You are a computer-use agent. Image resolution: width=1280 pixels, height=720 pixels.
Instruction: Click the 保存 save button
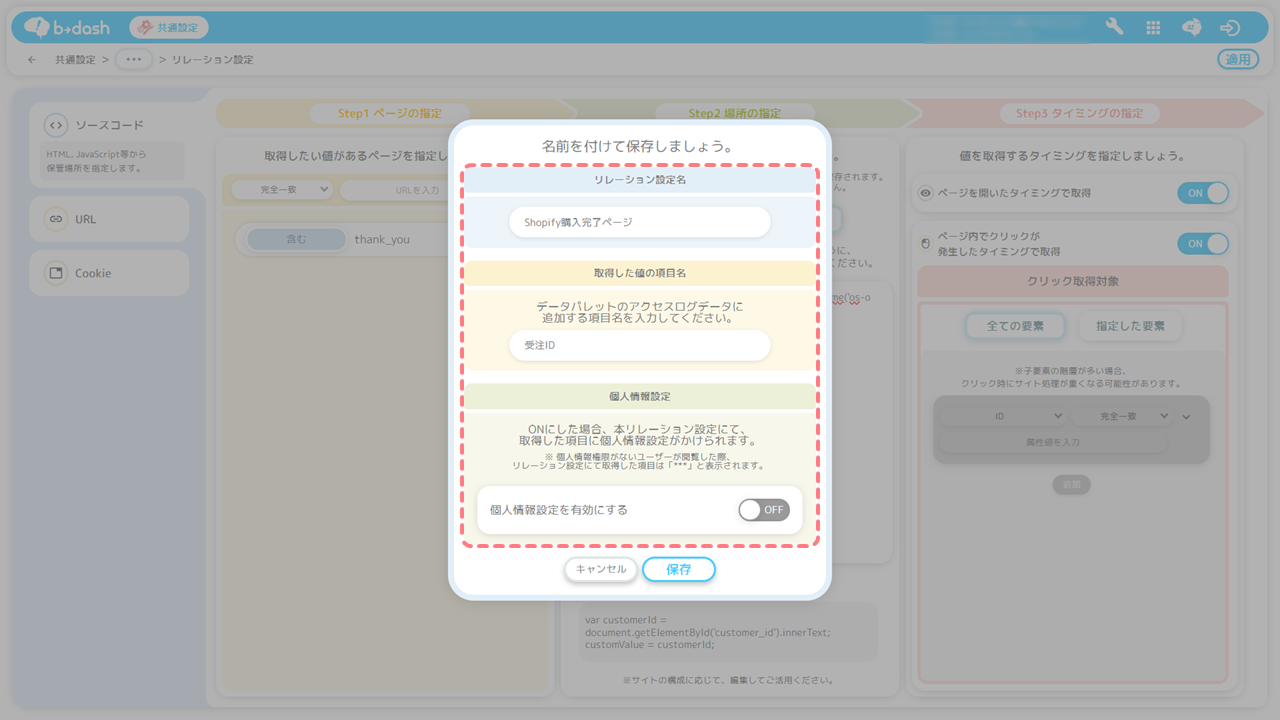click(x=678, y=569)
